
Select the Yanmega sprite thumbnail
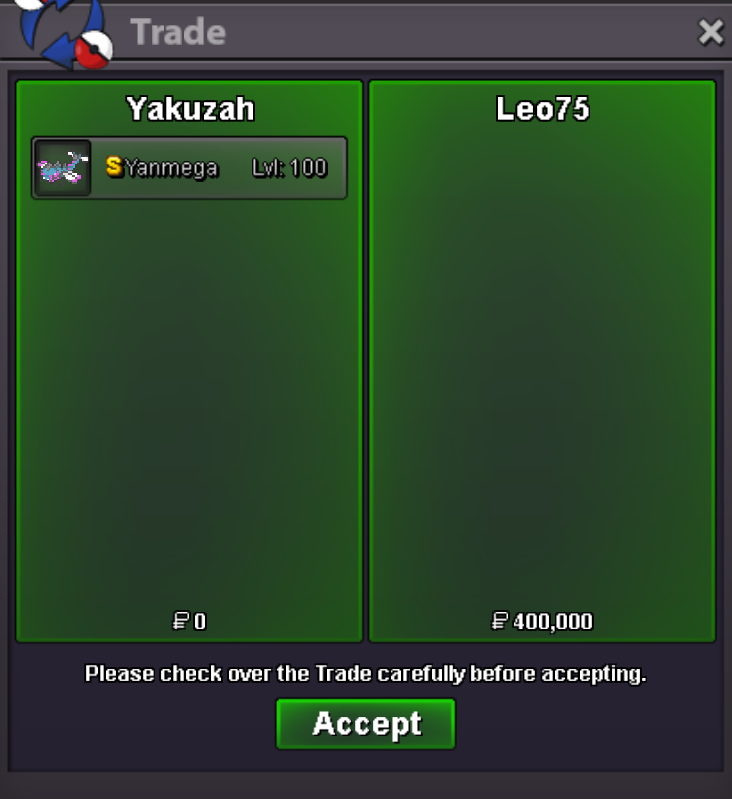pyautogui.click(x=63, y=168)
